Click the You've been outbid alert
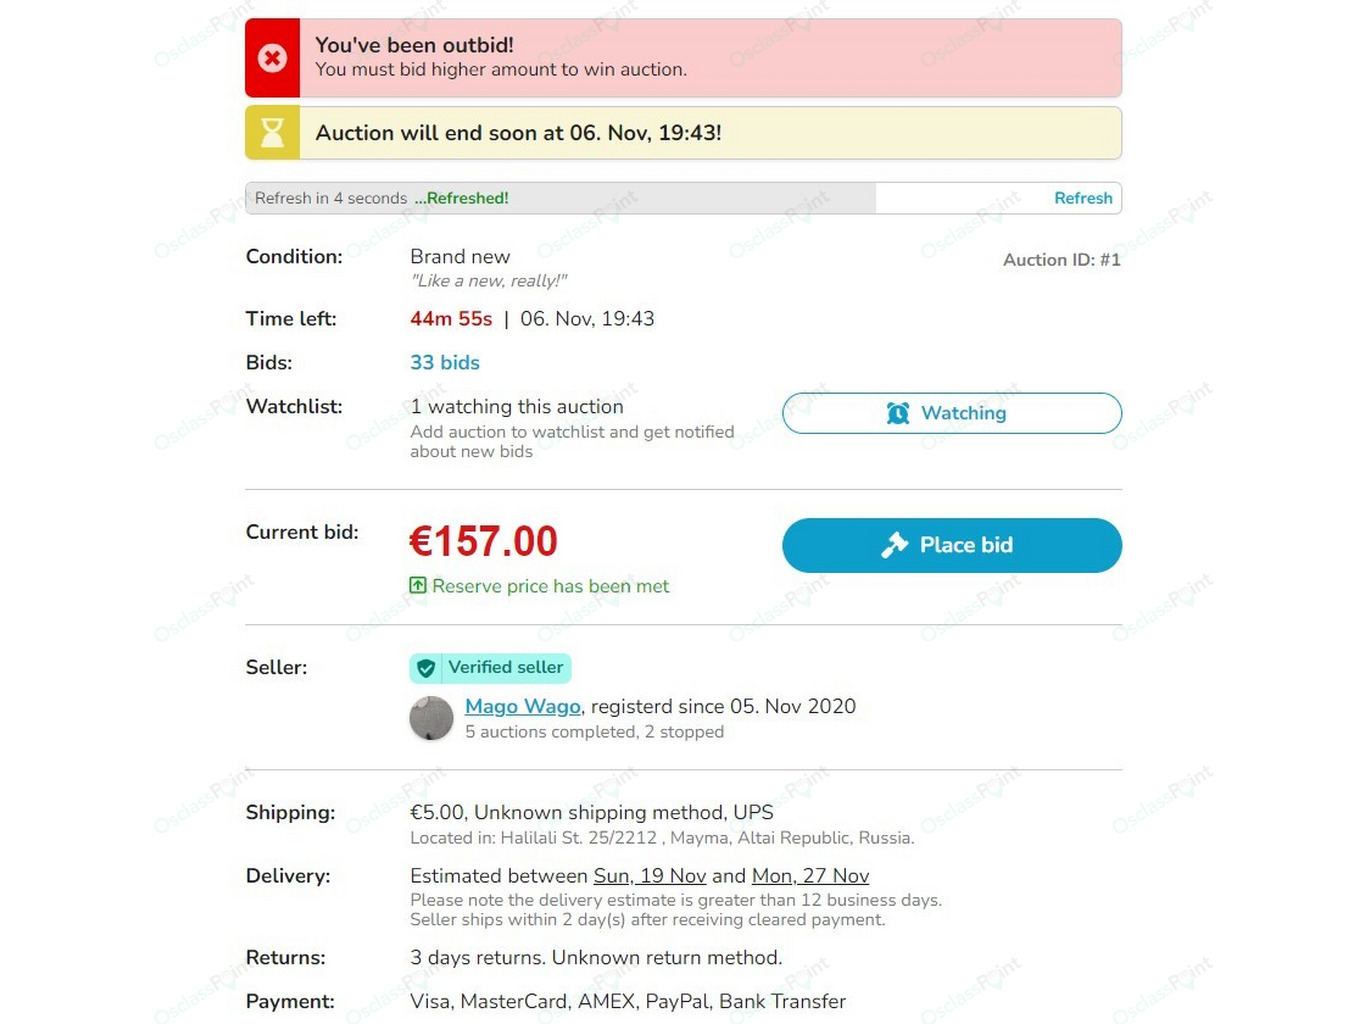The image size is (1366, 1024). (683, 58)
